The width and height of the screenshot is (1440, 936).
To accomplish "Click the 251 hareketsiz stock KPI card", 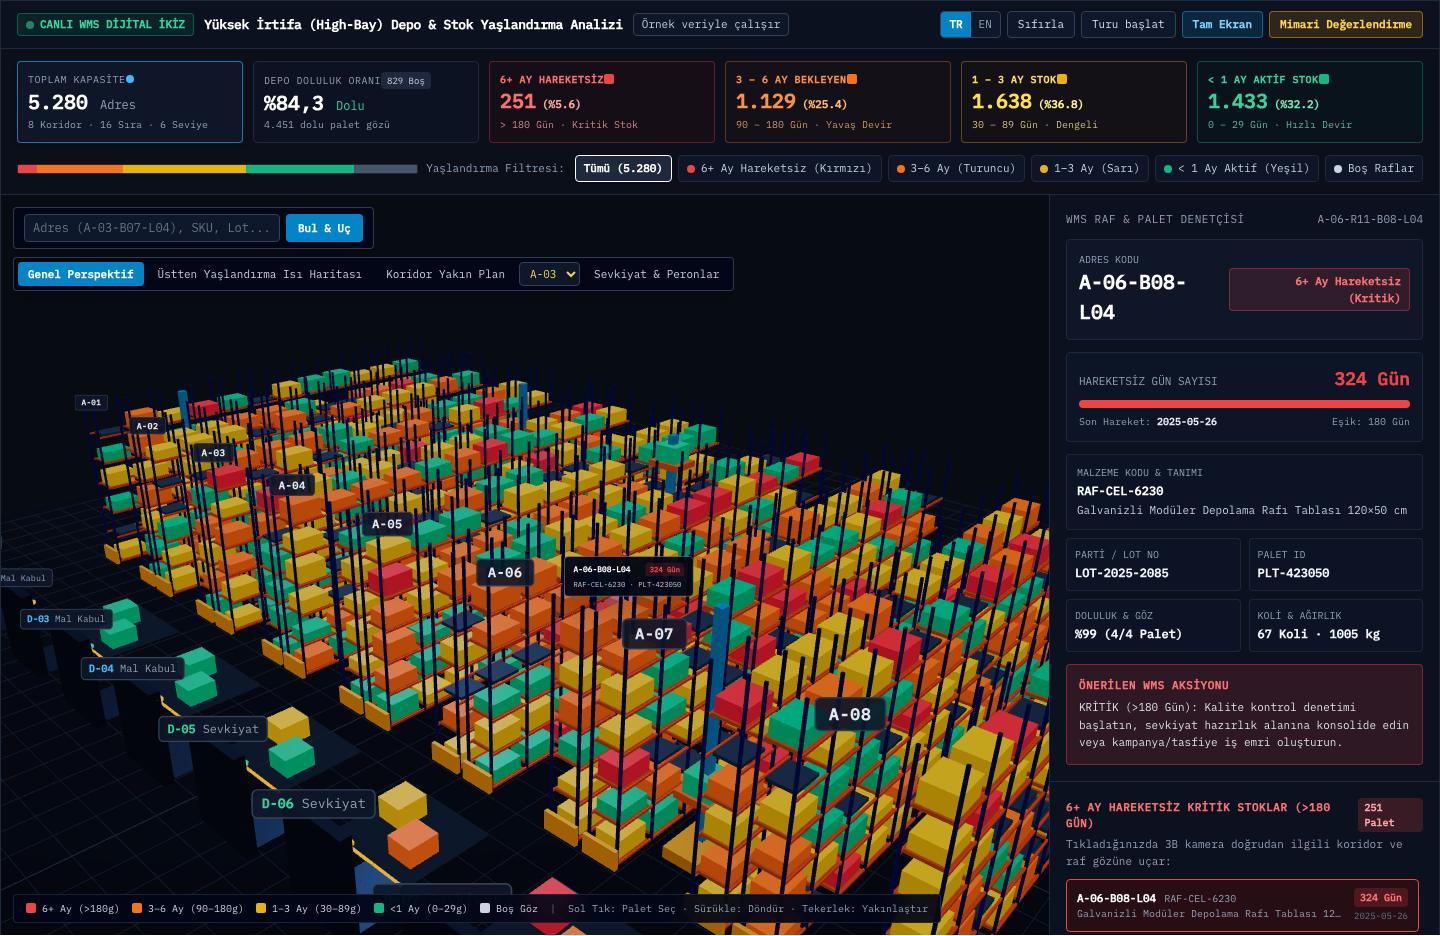I will click(x=602, y=102).
